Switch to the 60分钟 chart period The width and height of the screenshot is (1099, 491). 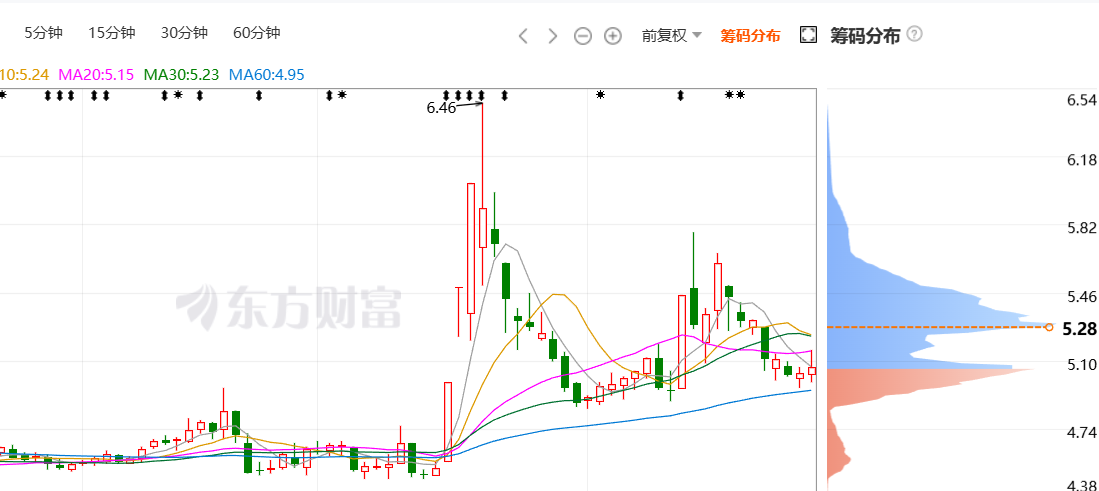coord(257,33)
